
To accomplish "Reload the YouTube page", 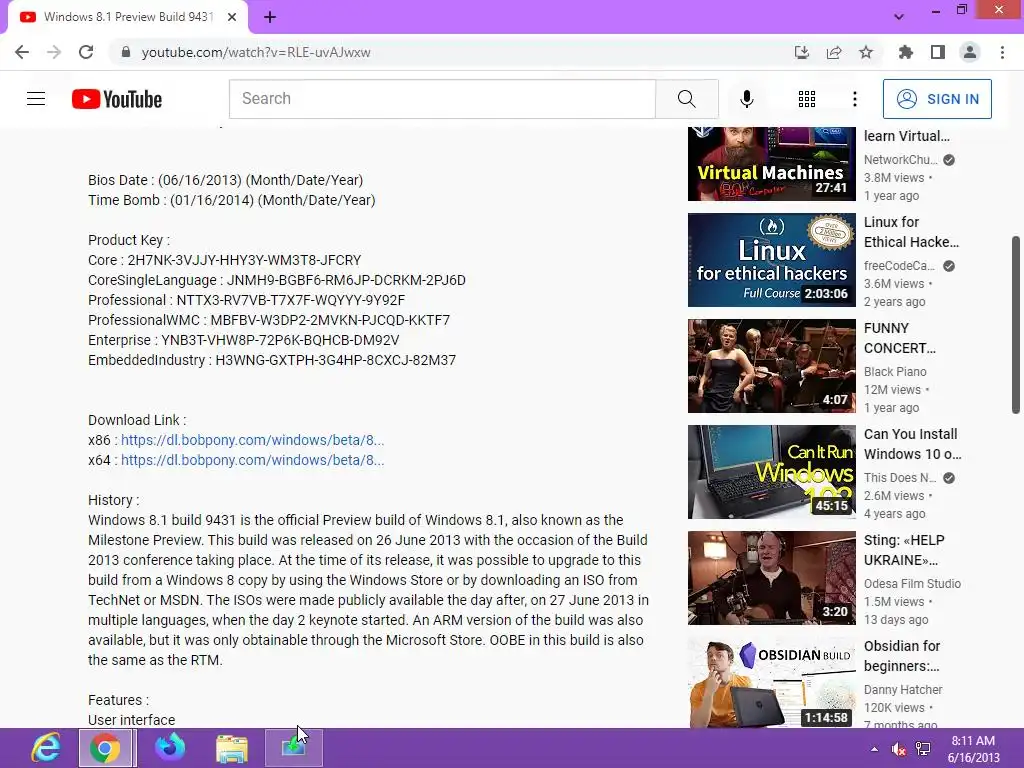I will pos(86,52).
